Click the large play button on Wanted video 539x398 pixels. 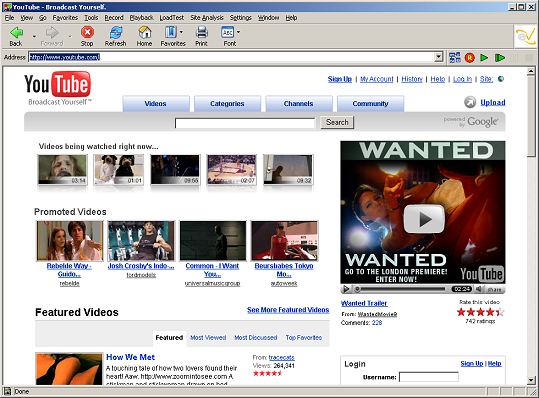coord(424,219)
